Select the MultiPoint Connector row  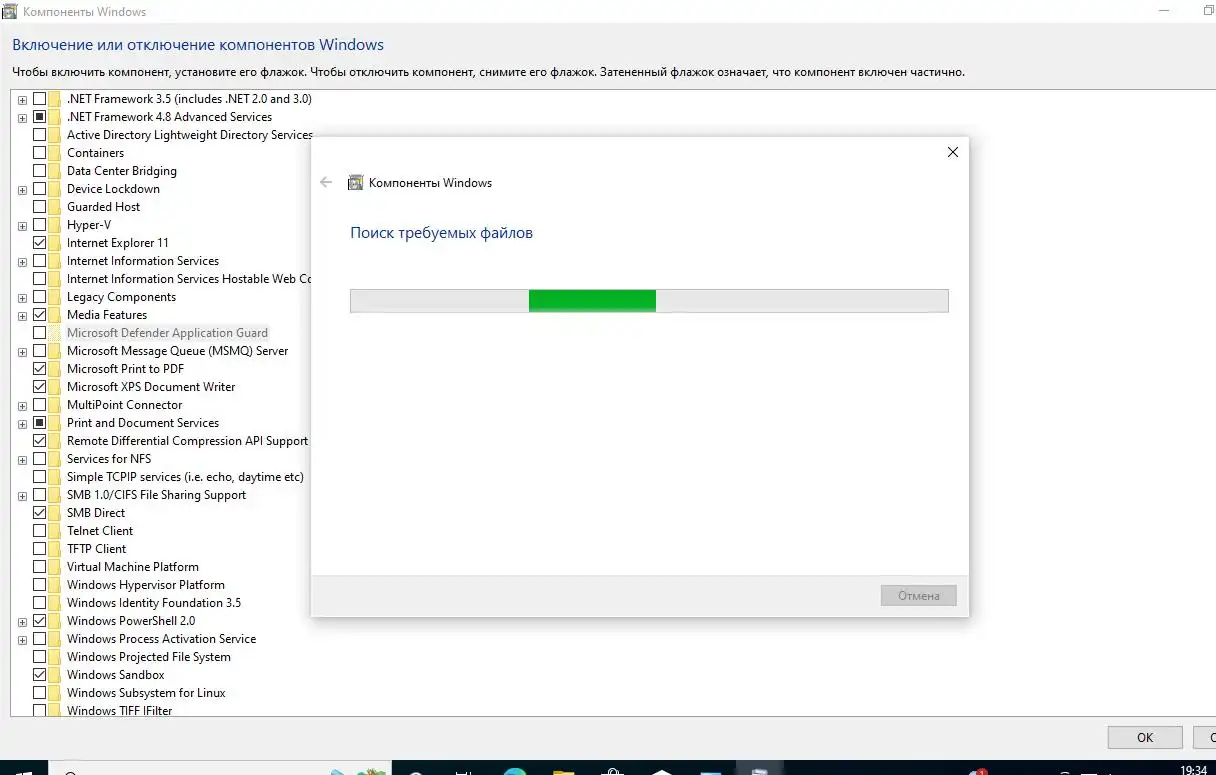(x=124, y=405)
